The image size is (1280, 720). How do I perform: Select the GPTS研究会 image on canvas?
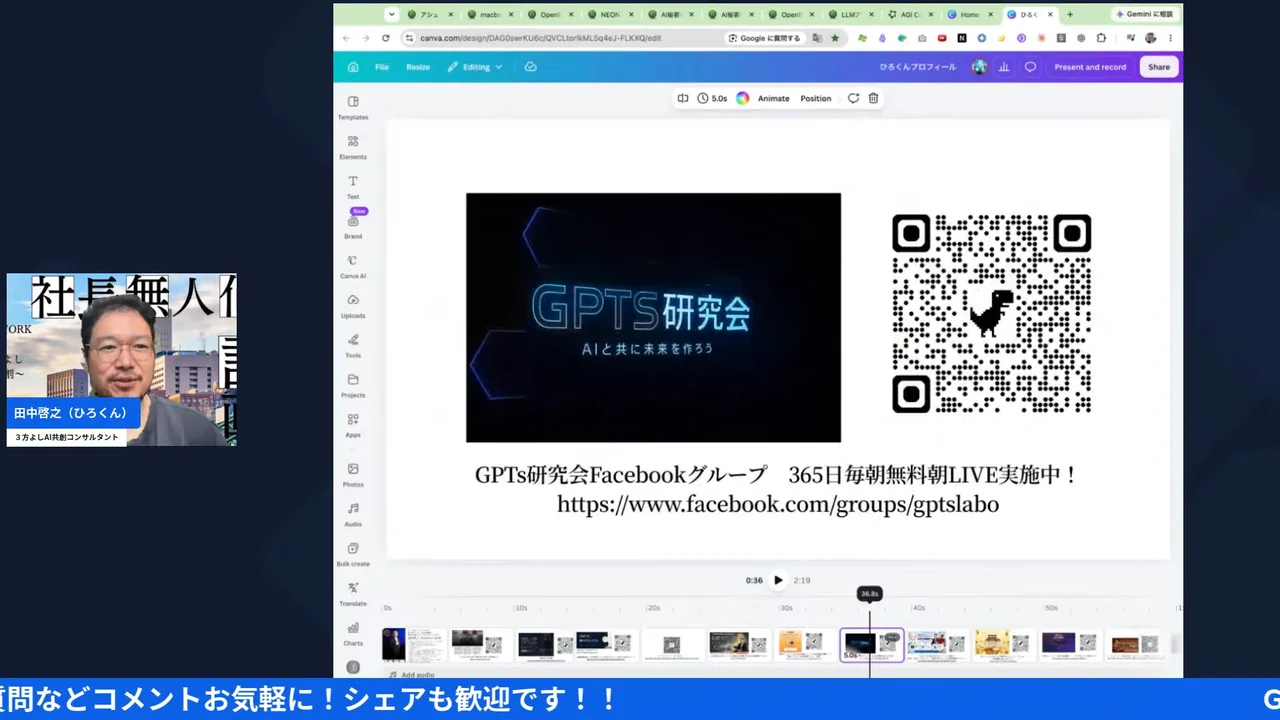(653, 317)
